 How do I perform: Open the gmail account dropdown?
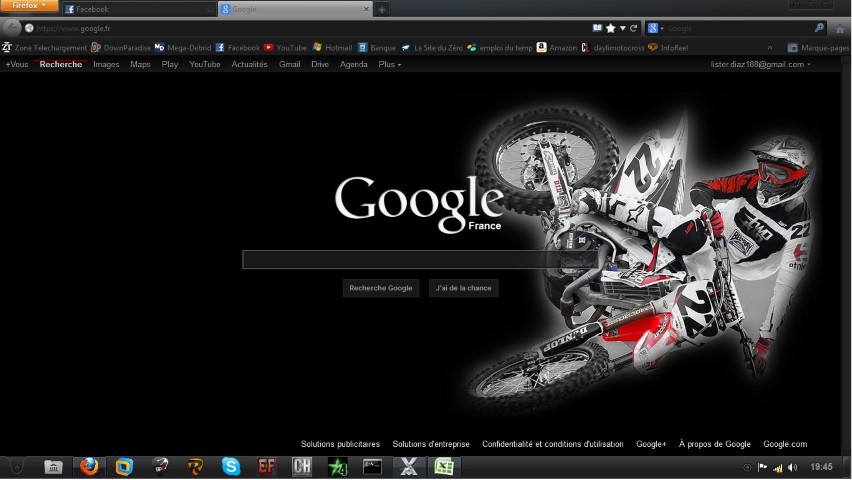click(760, 64)
